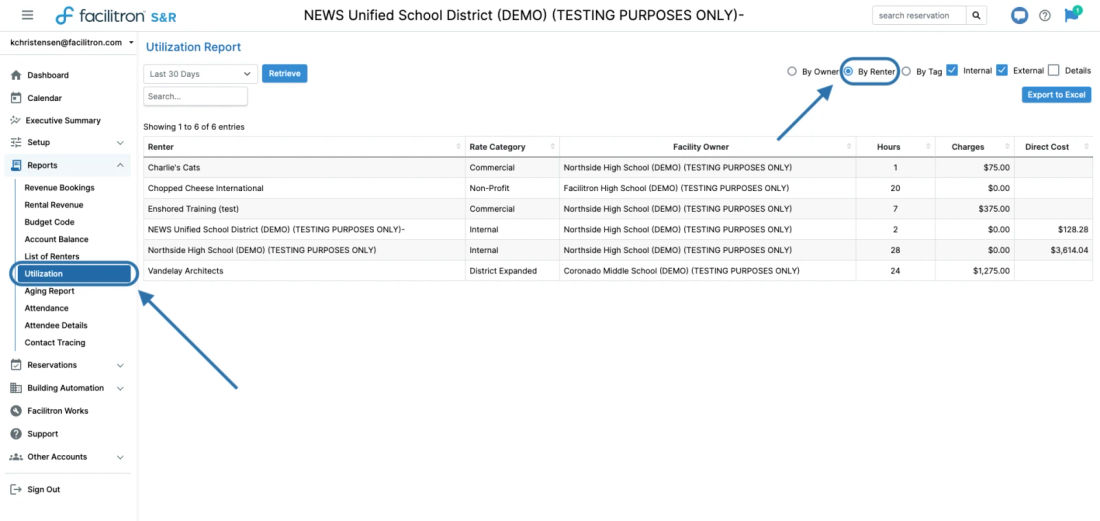Open Contact Tracing report
The image size is (1100, 521).
tap(55, 343)
